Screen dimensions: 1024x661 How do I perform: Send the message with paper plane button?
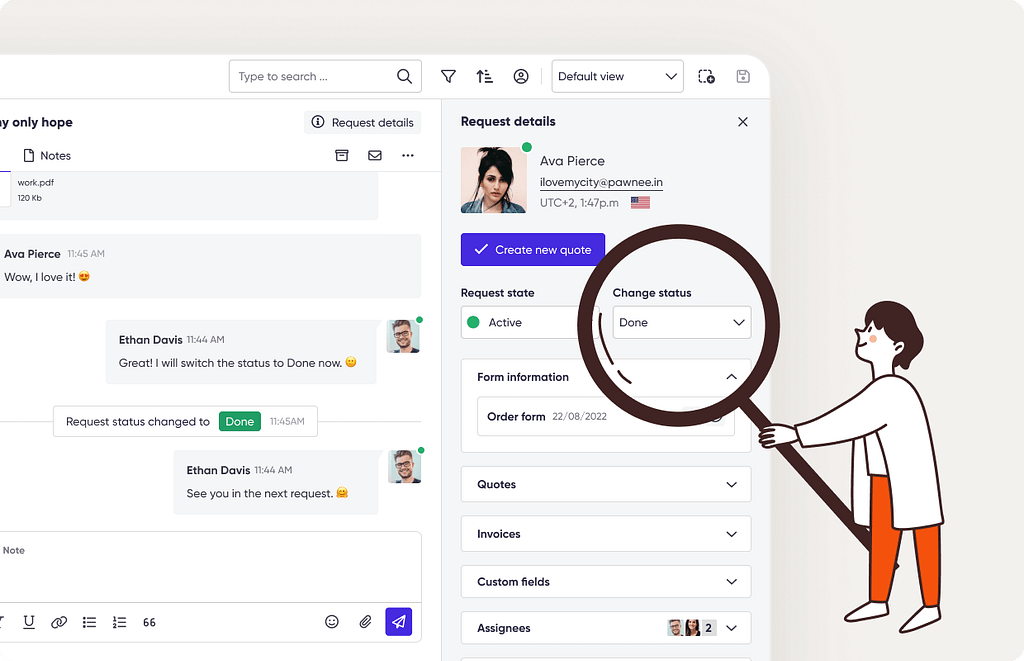point(398,622)
